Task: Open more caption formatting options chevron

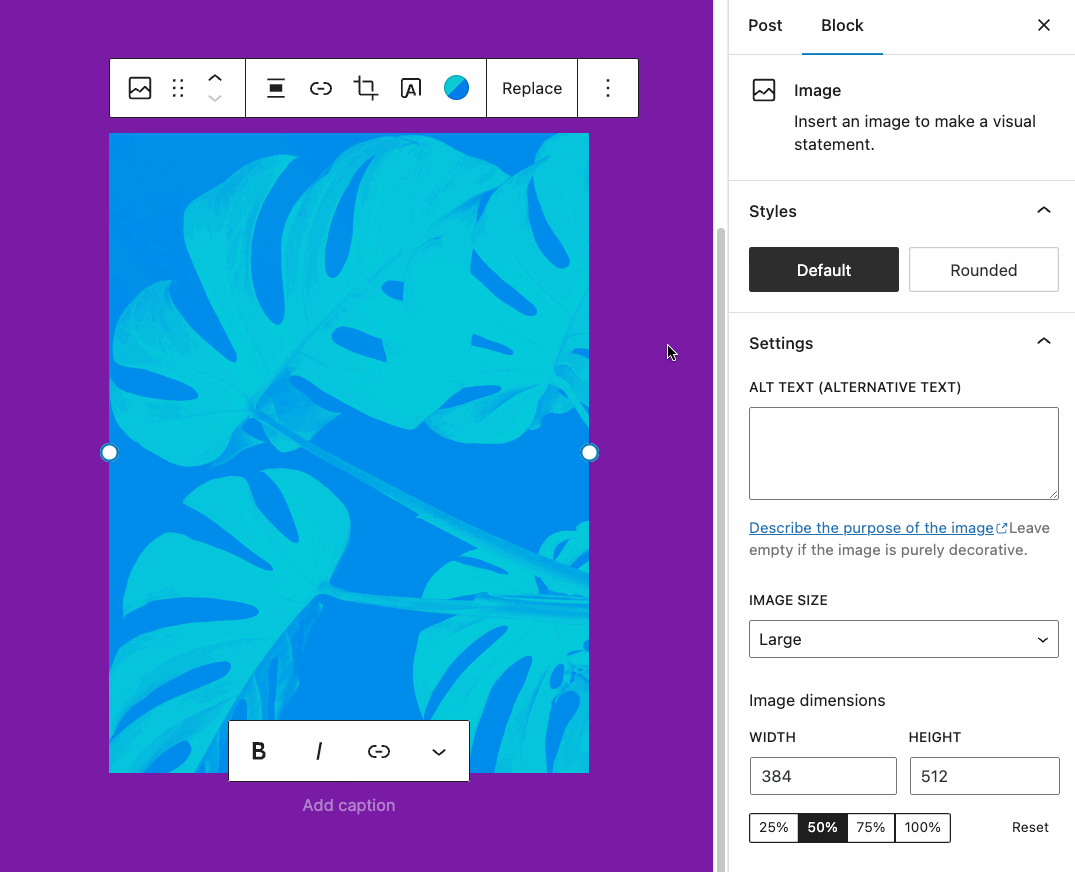Action: point(439,751)
